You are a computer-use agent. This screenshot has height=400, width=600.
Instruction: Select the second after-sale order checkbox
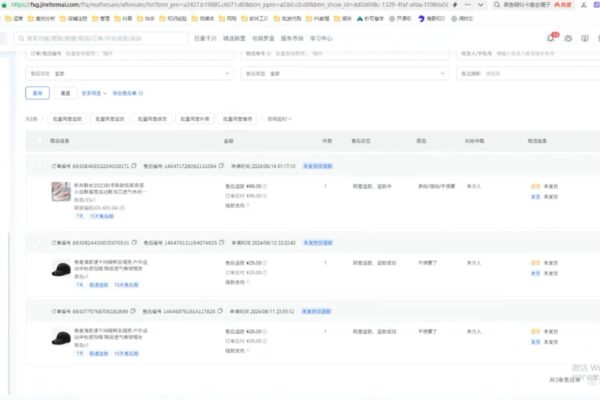pos(39,242)
